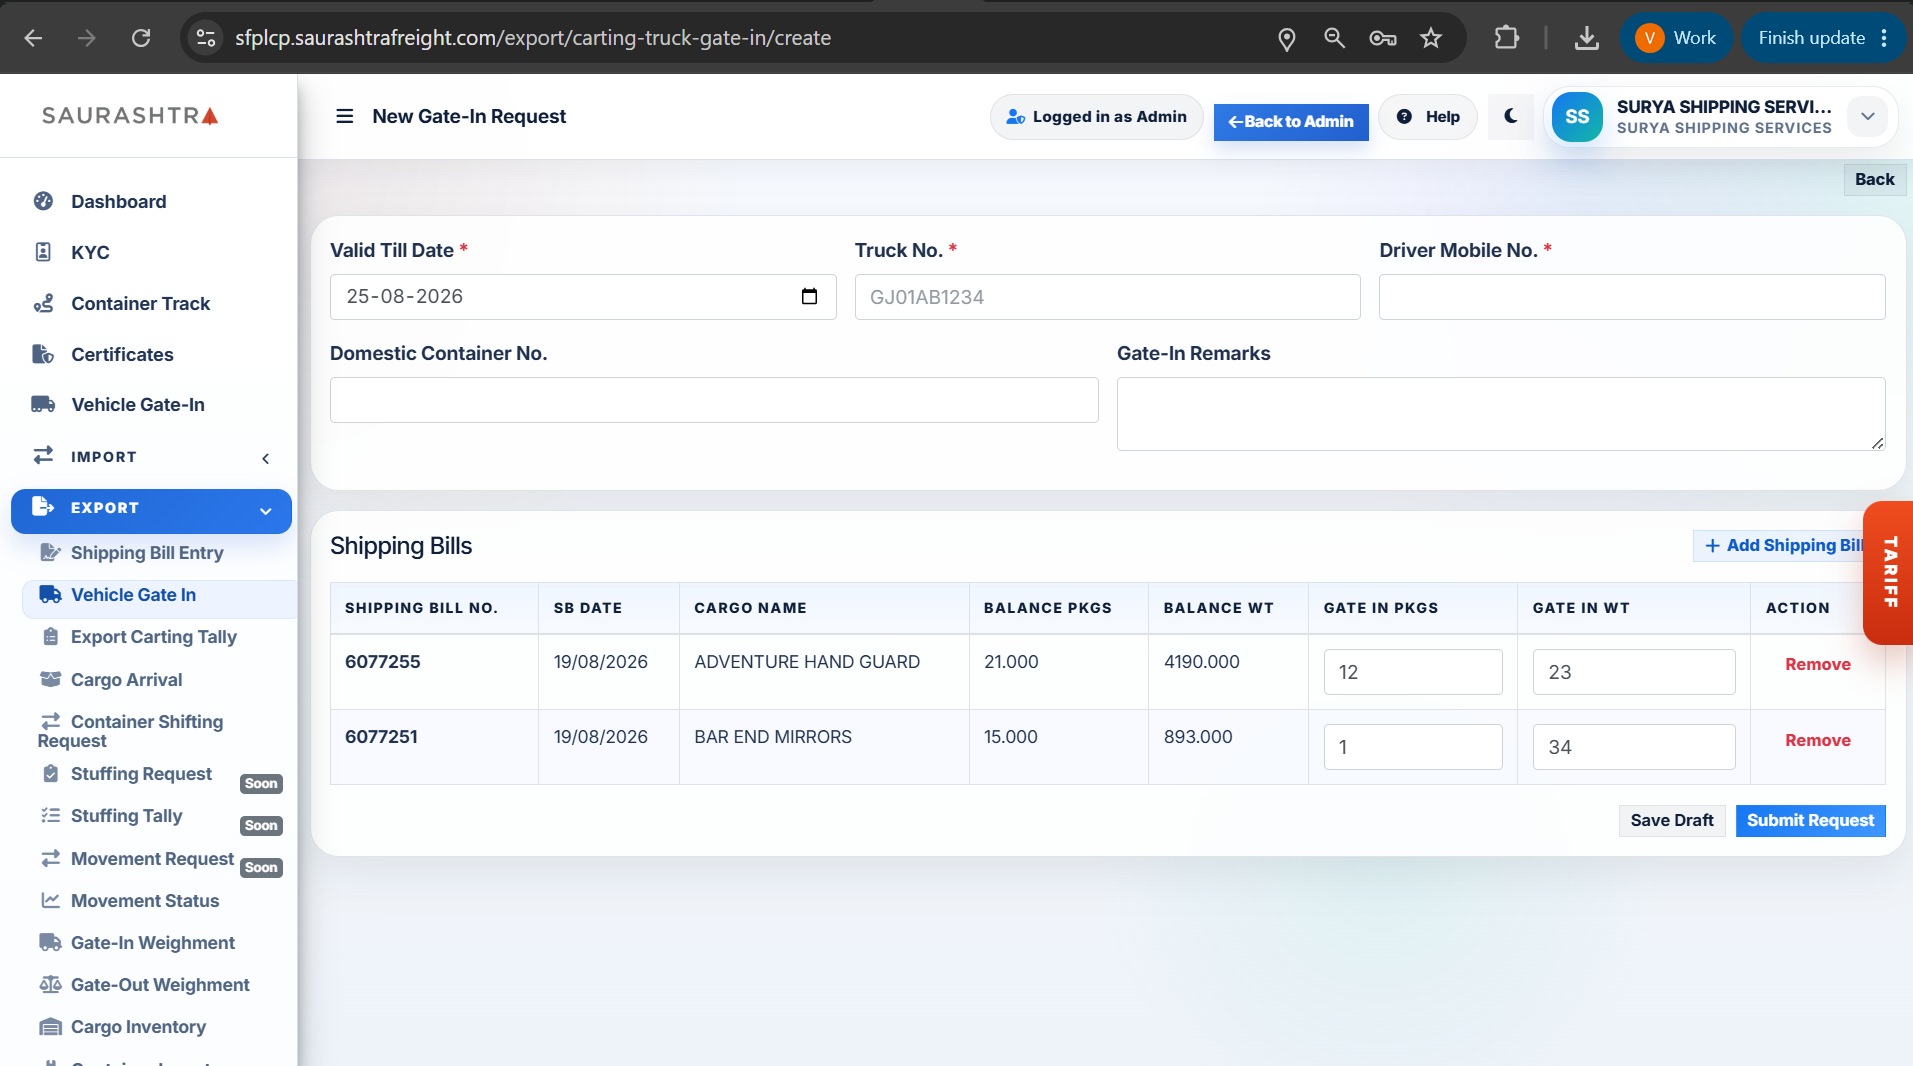1913x1066 pixels.
Task: Click the zoom magnifier icon in address bar
Action: click(x=1335, y=38)
